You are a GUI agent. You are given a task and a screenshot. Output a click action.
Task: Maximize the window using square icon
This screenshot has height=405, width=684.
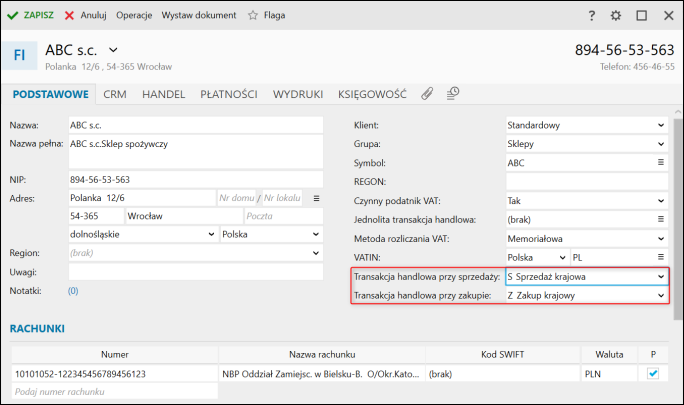641,16
